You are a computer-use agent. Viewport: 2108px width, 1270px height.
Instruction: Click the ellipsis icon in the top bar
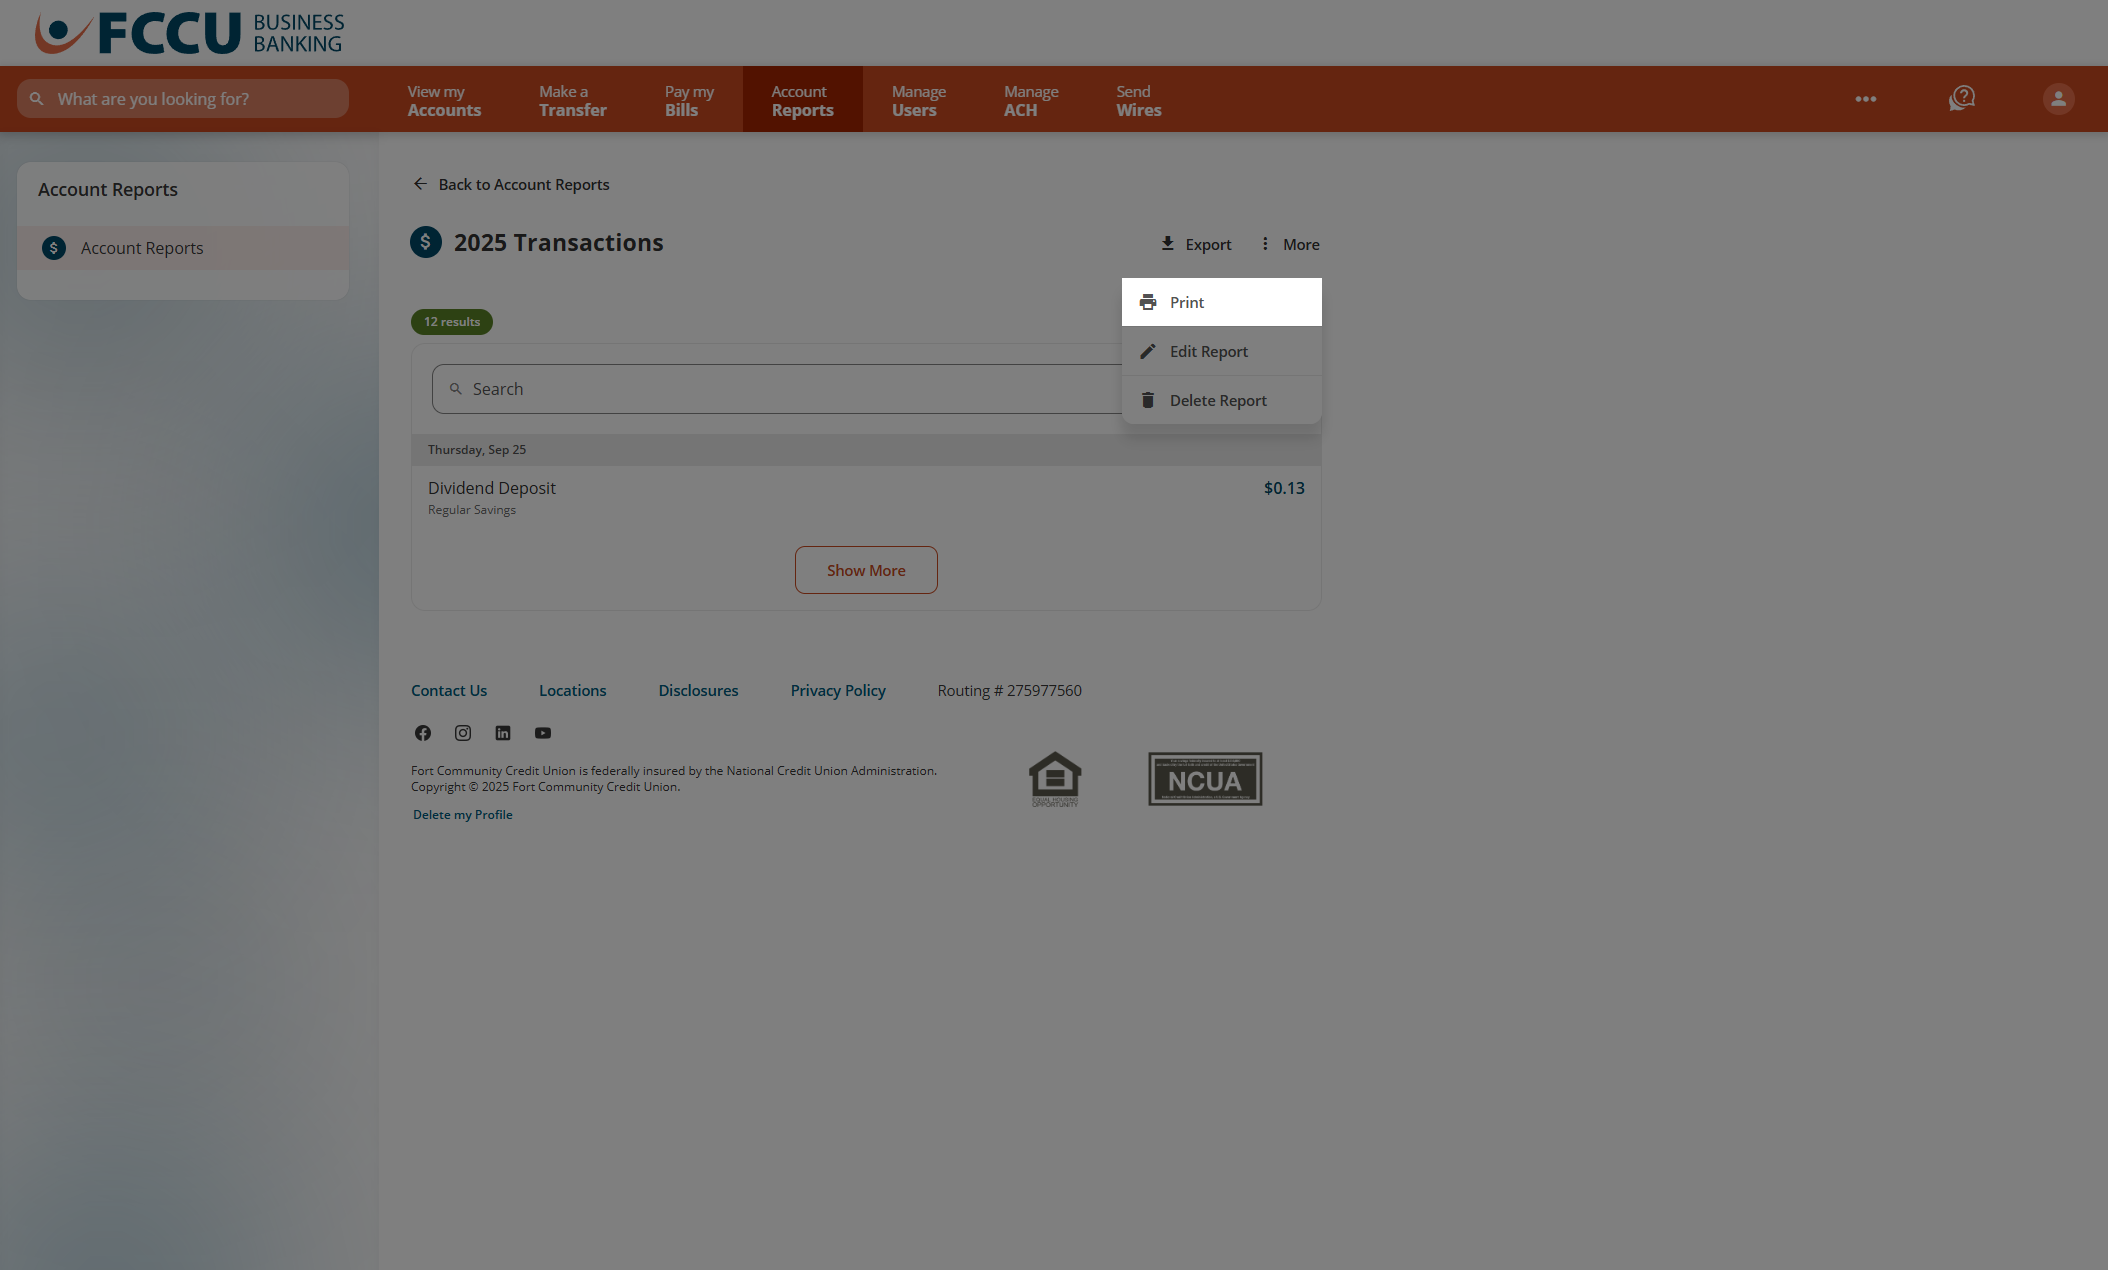pos(1865,98)
